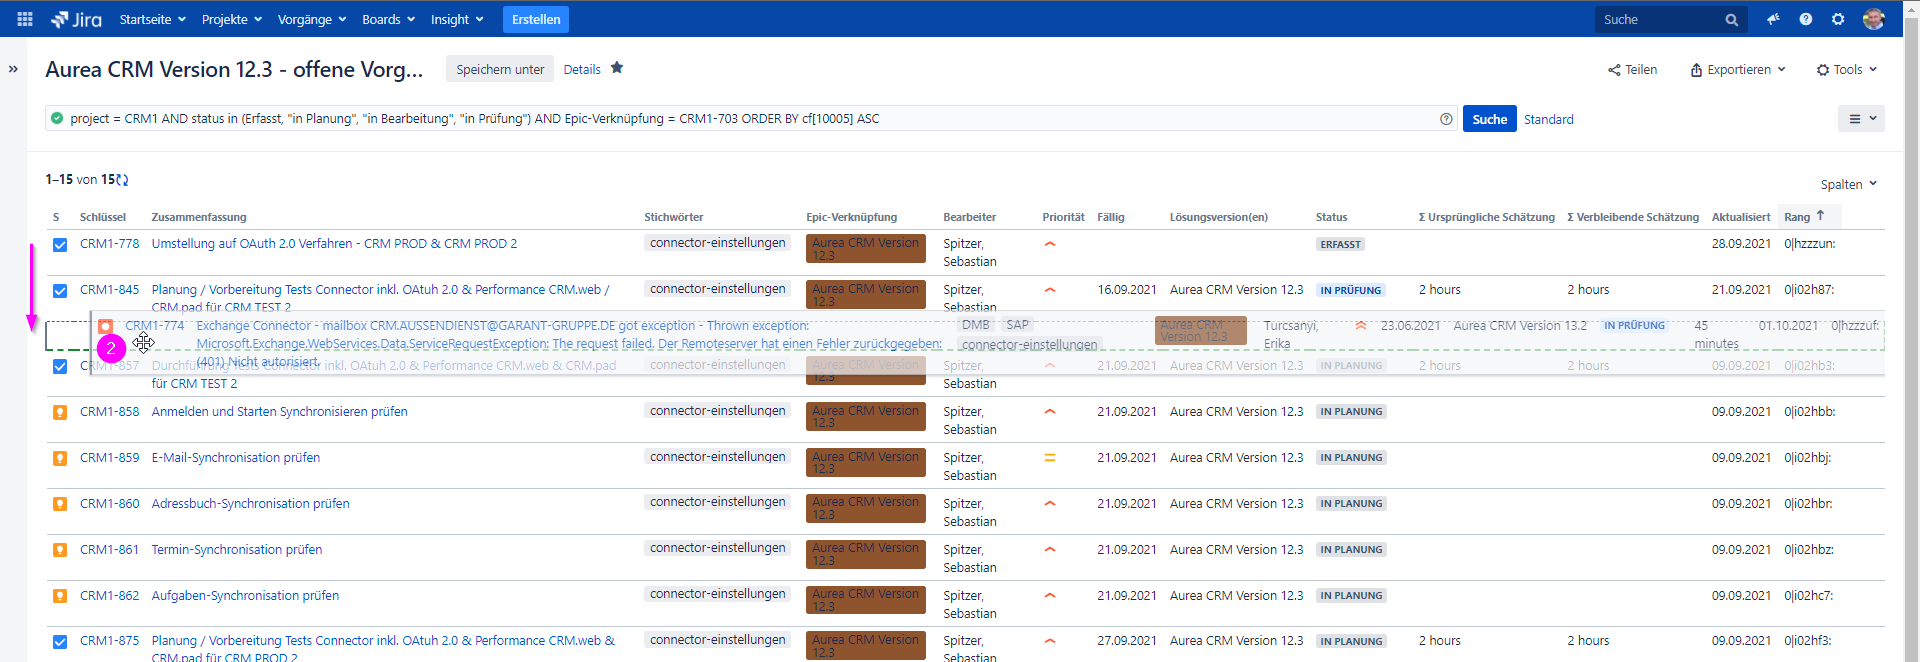The image size is (1920, 662).
Task: Run the query with the blue Suche button
Action: [1490, 119]
